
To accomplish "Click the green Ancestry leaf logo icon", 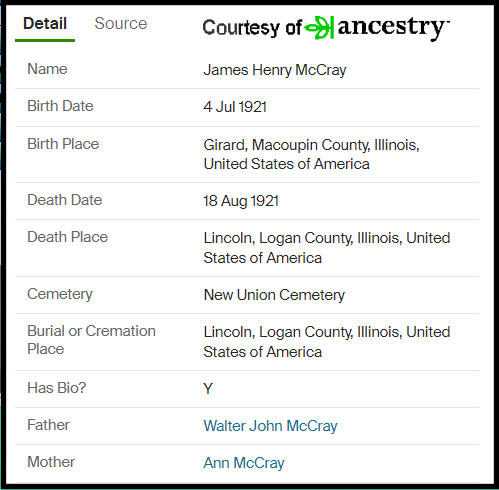I will [x=319, y=28].
